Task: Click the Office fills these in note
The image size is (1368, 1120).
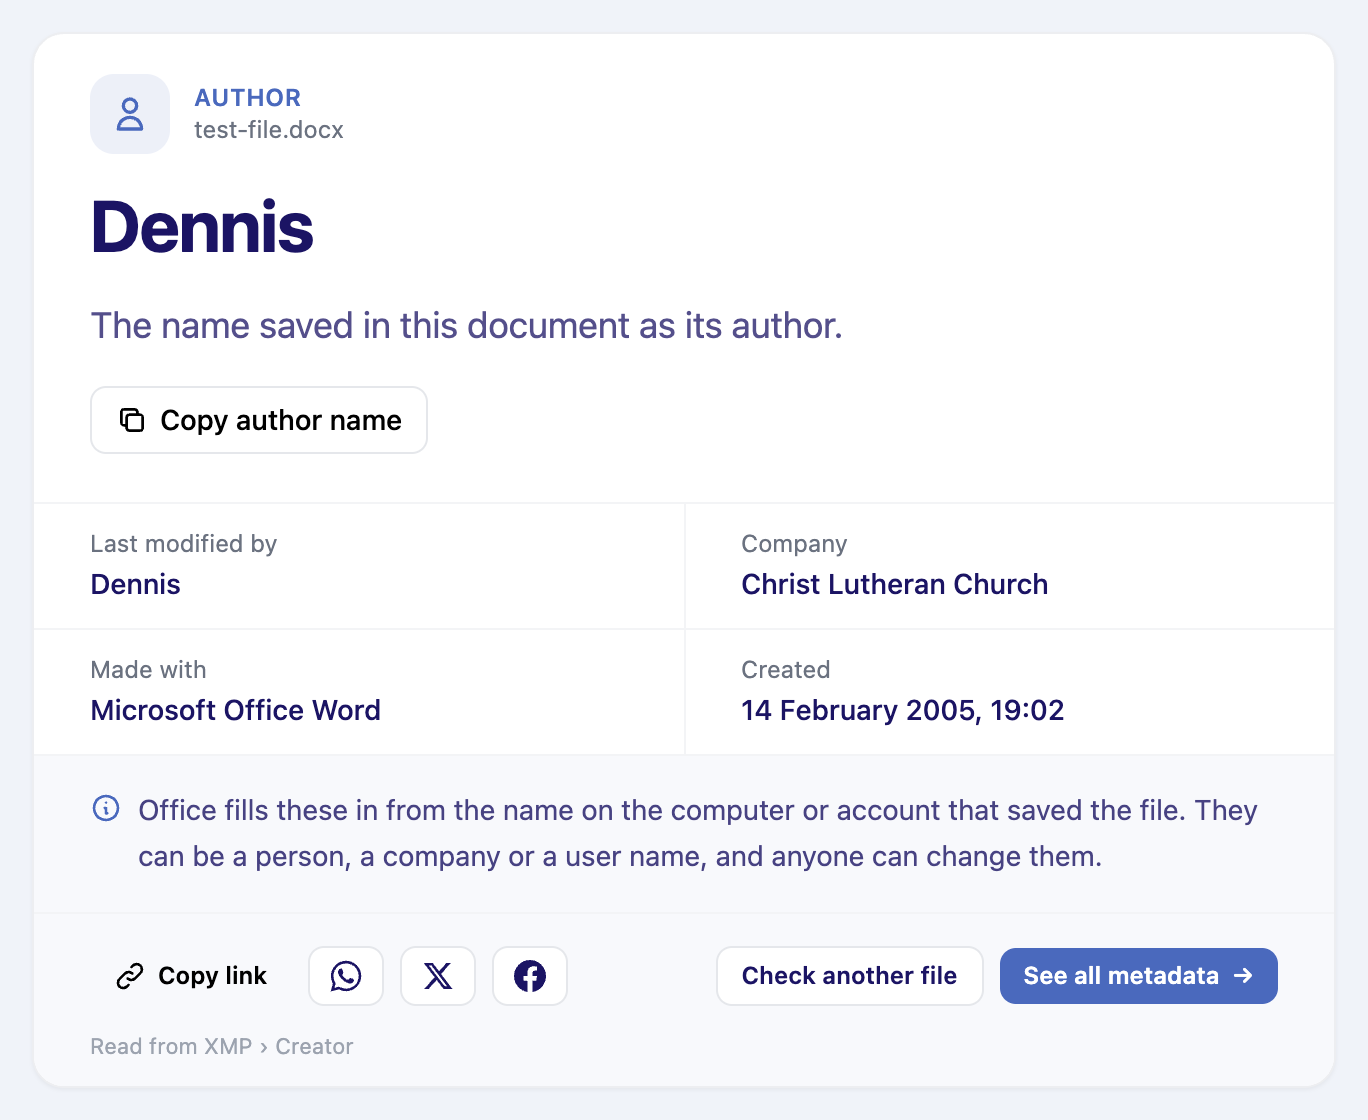Action: [698, 833]
